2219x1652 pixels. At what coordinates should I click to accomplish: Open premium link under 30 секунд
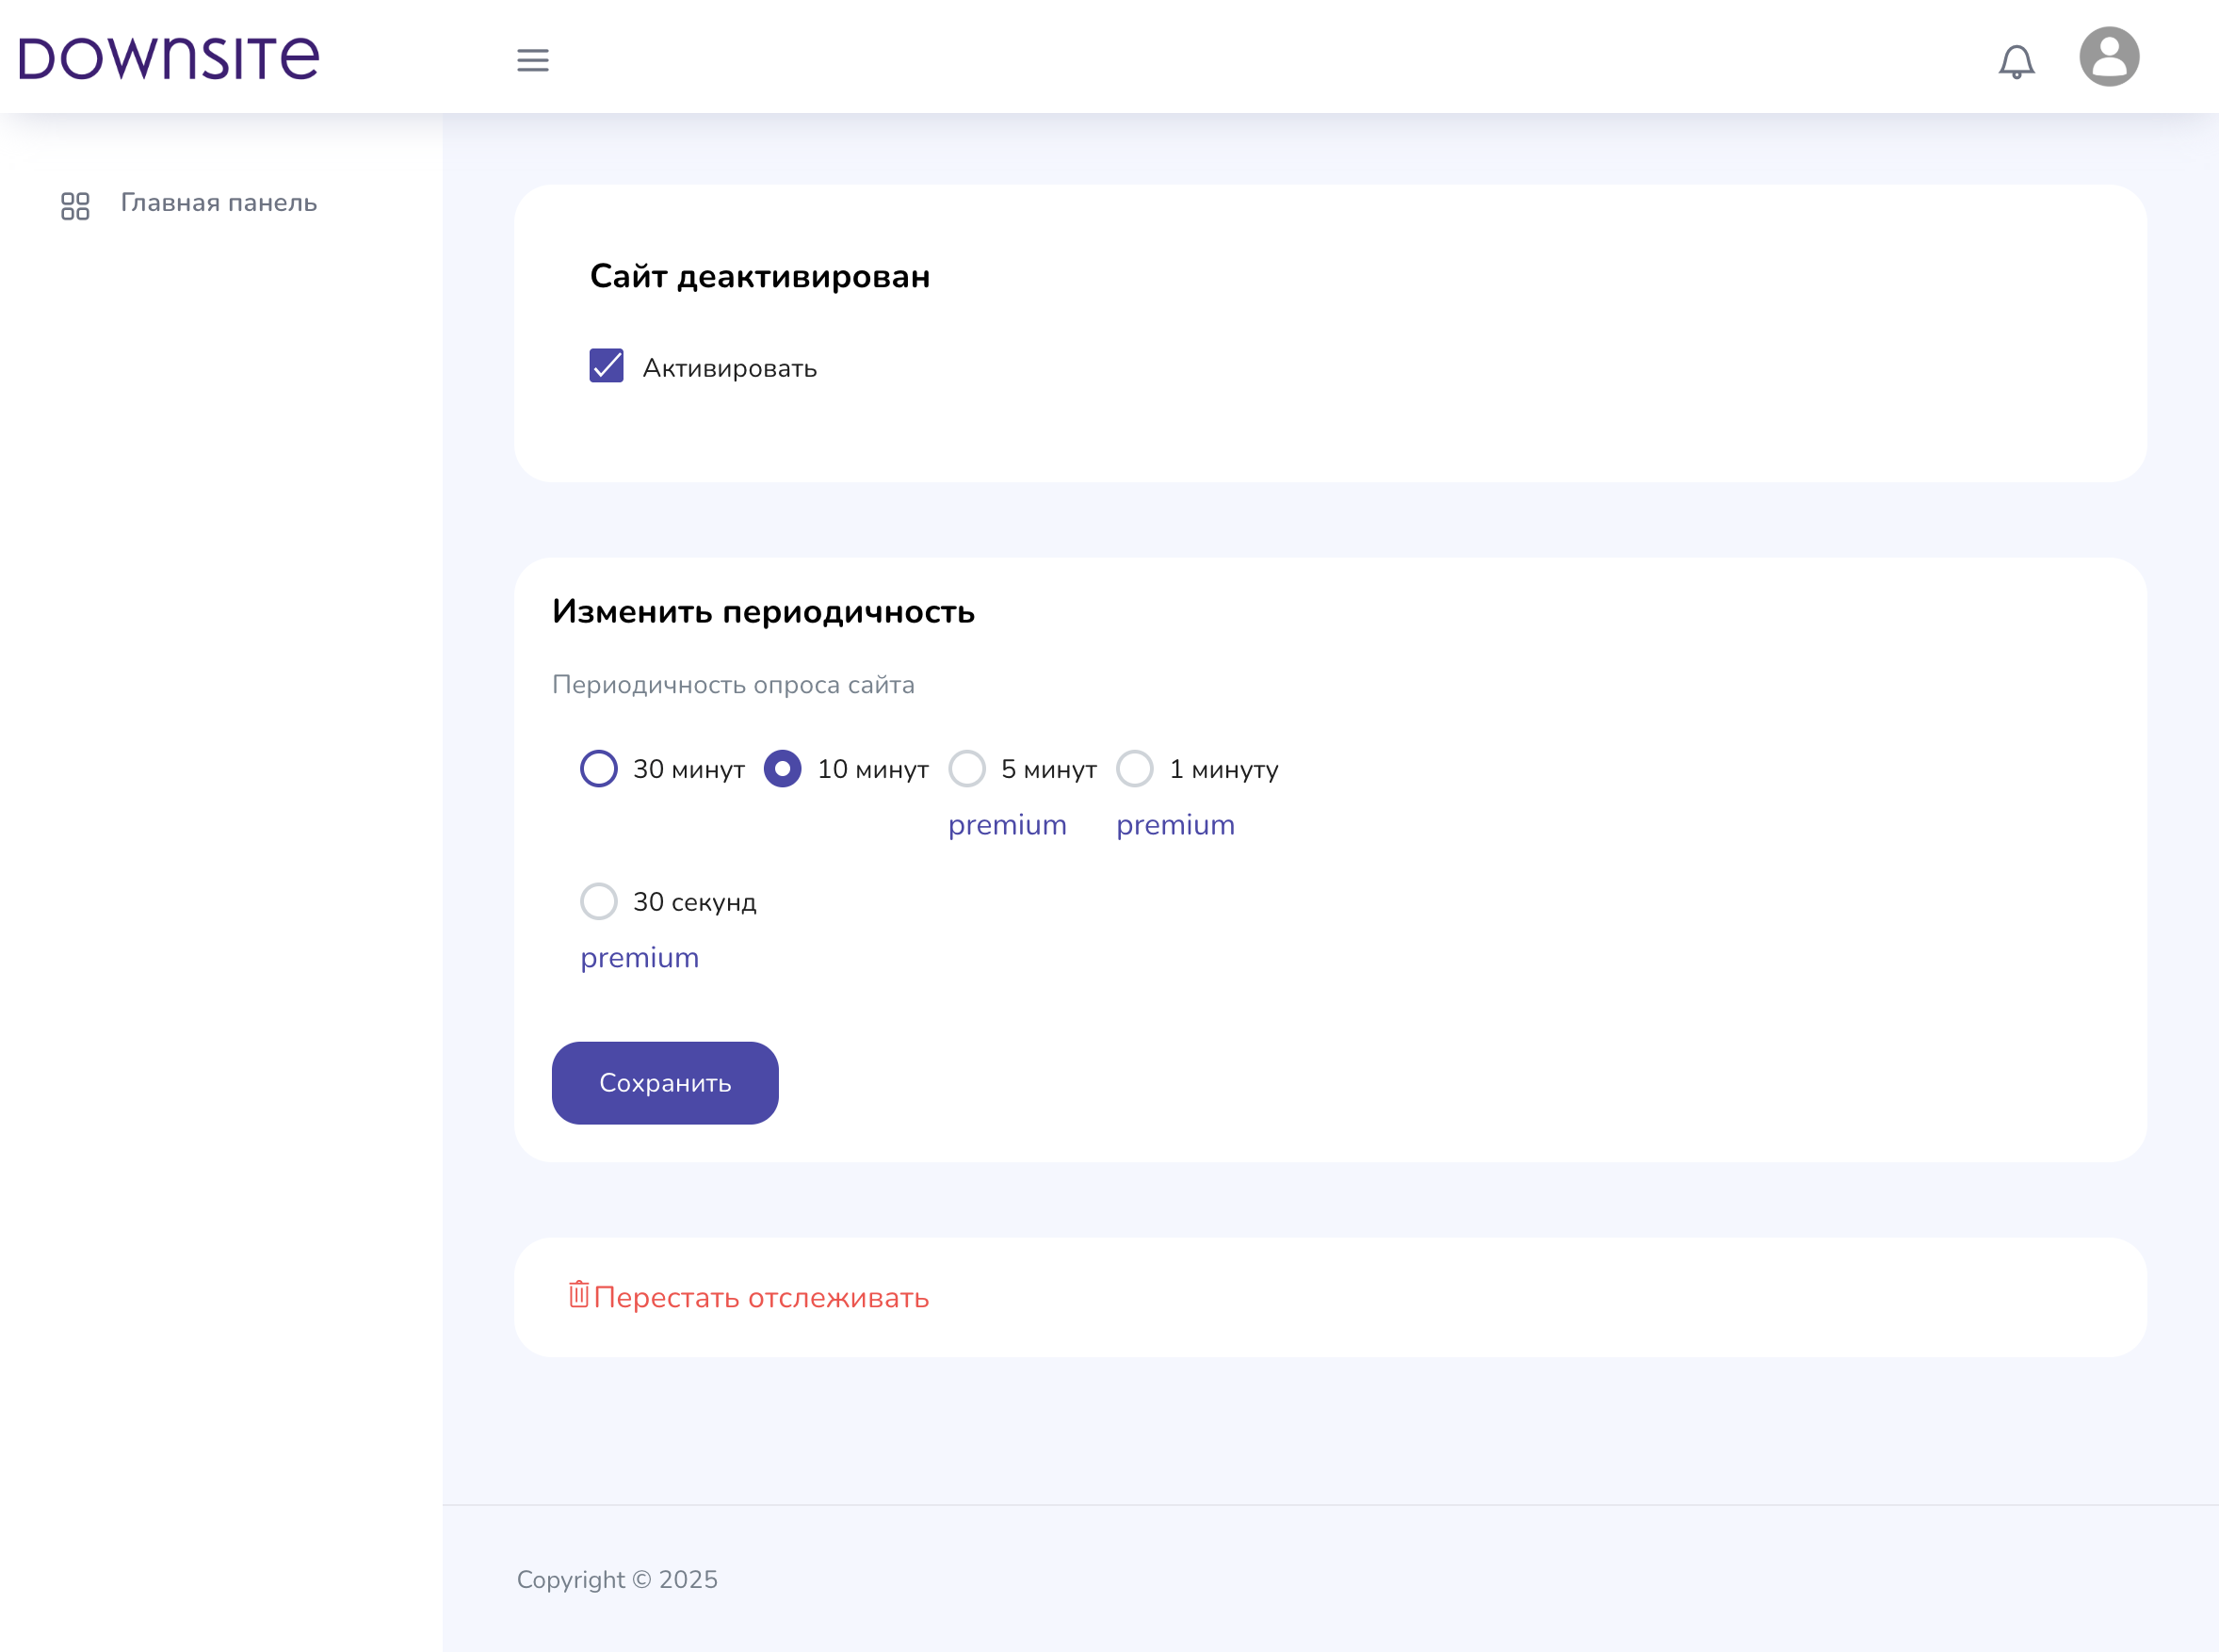coord(640,958)
